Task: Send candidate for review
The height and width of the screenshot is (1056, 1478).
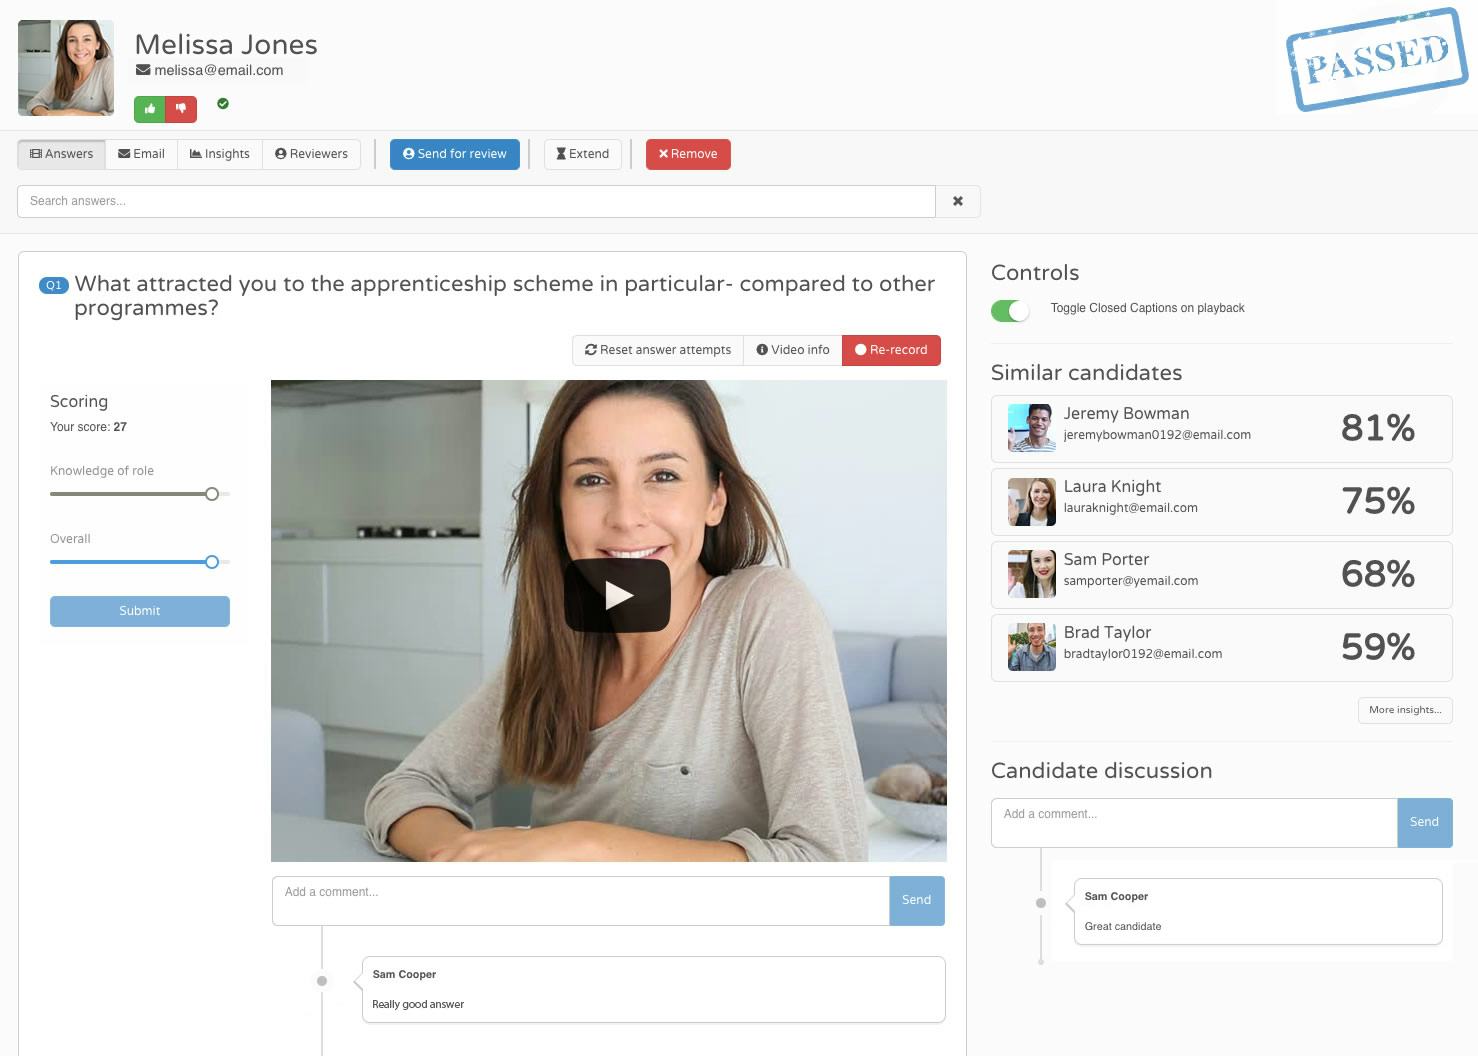Action: pos(455,153)
